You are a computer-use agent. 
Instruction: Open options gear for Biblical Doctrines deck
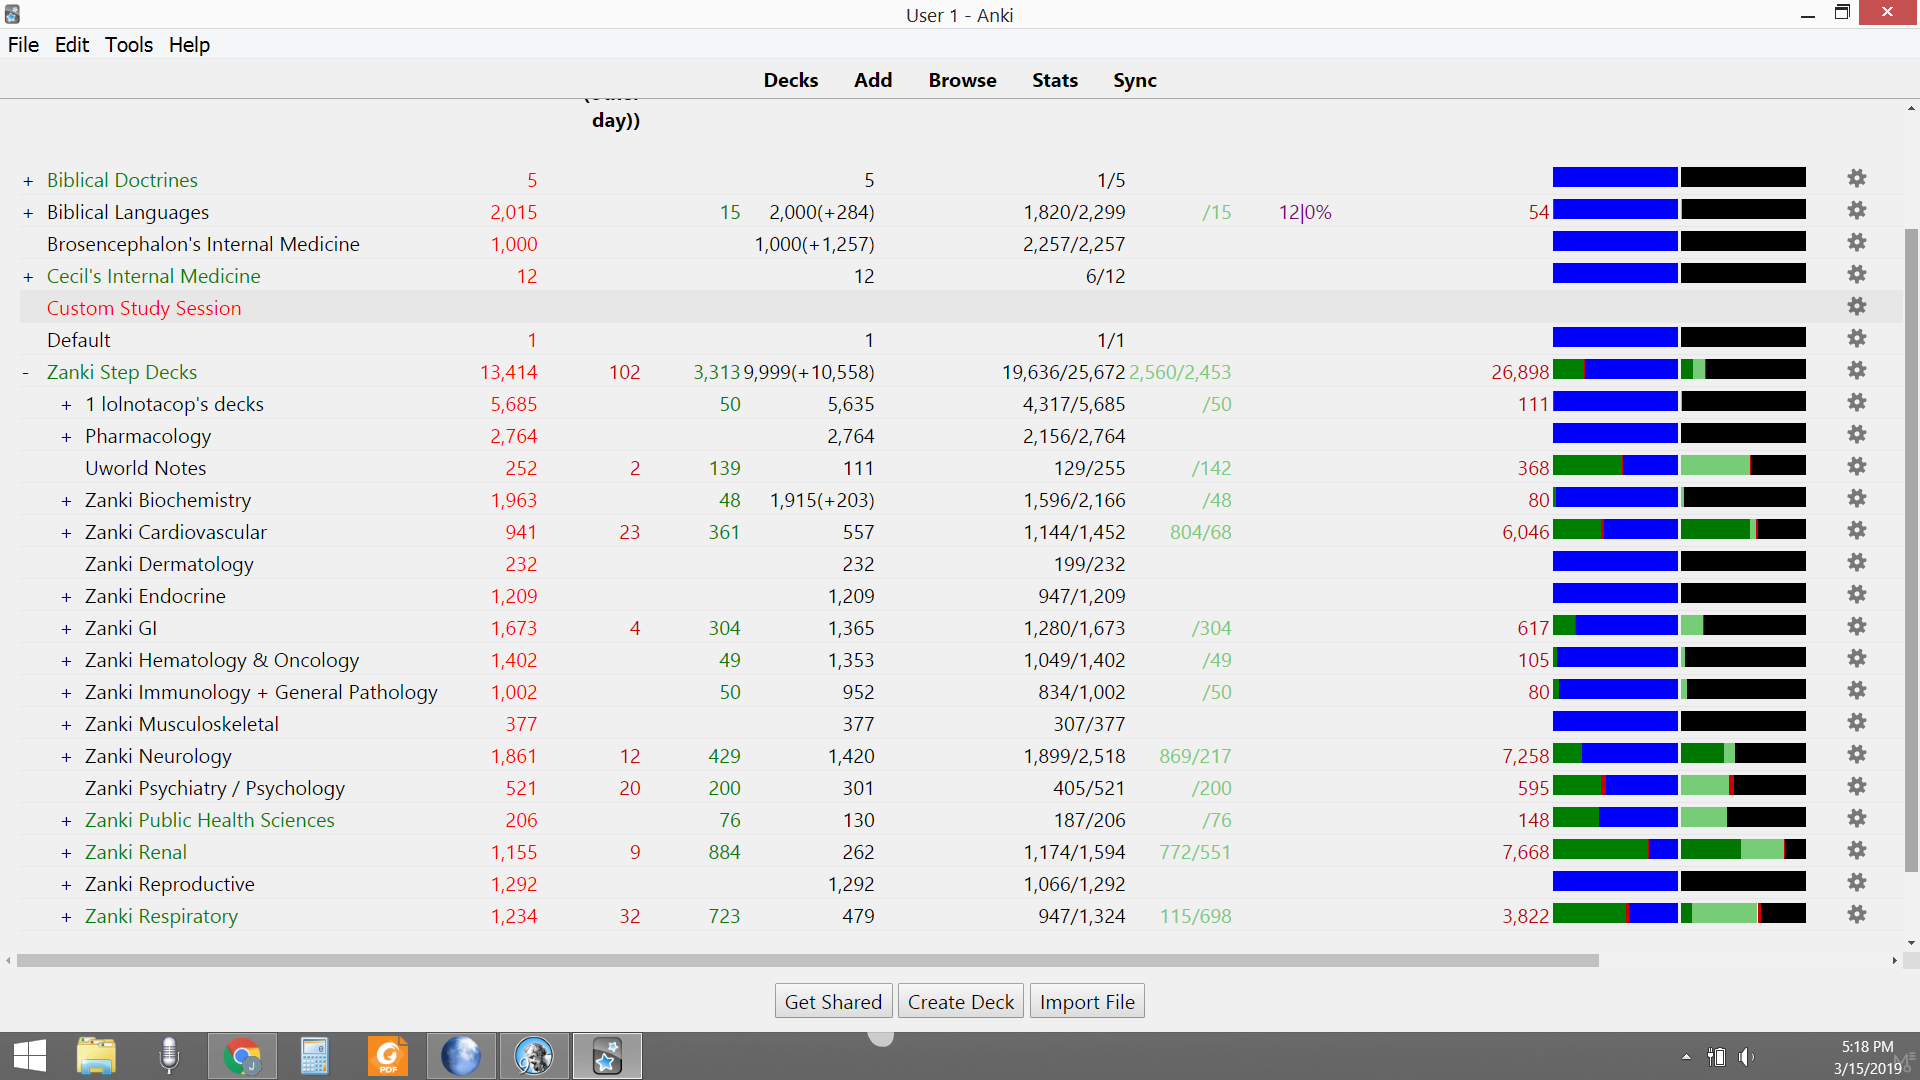(1857, 179)
